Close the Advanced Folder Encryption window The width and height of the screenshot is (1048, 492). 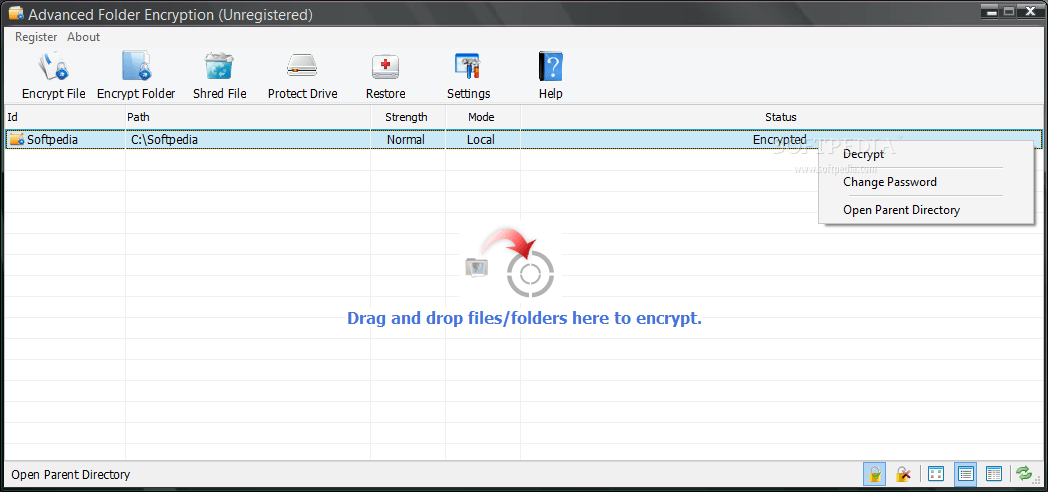(1028, 10)
